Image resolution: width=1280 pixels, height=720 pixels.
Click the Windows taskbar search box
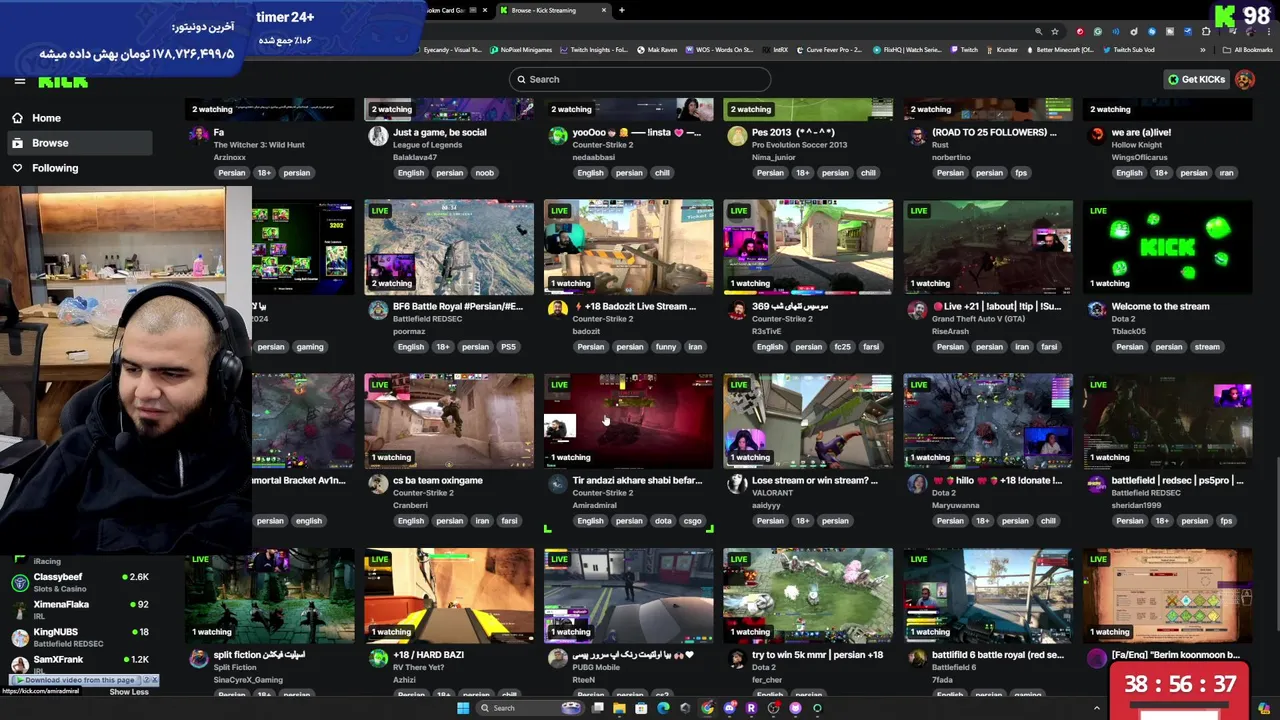530,708
